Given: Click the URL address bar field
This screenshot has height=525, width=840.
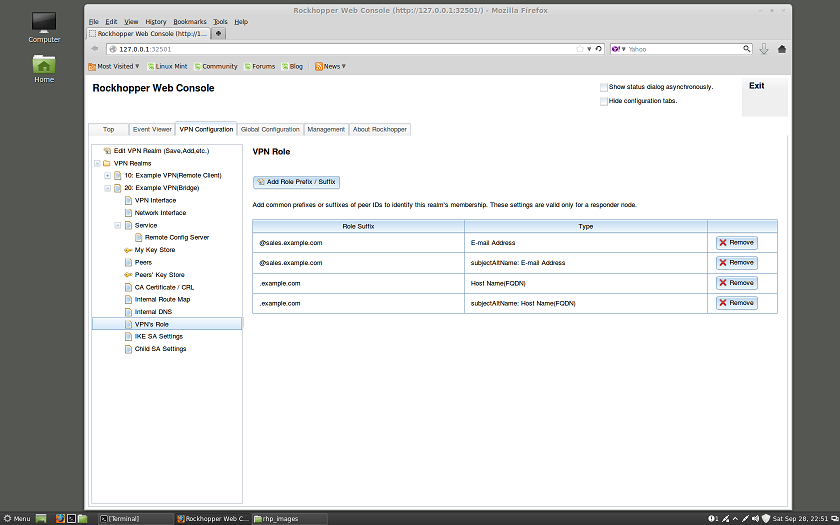Looking at the screenshot, I should (x=340, y=48).
